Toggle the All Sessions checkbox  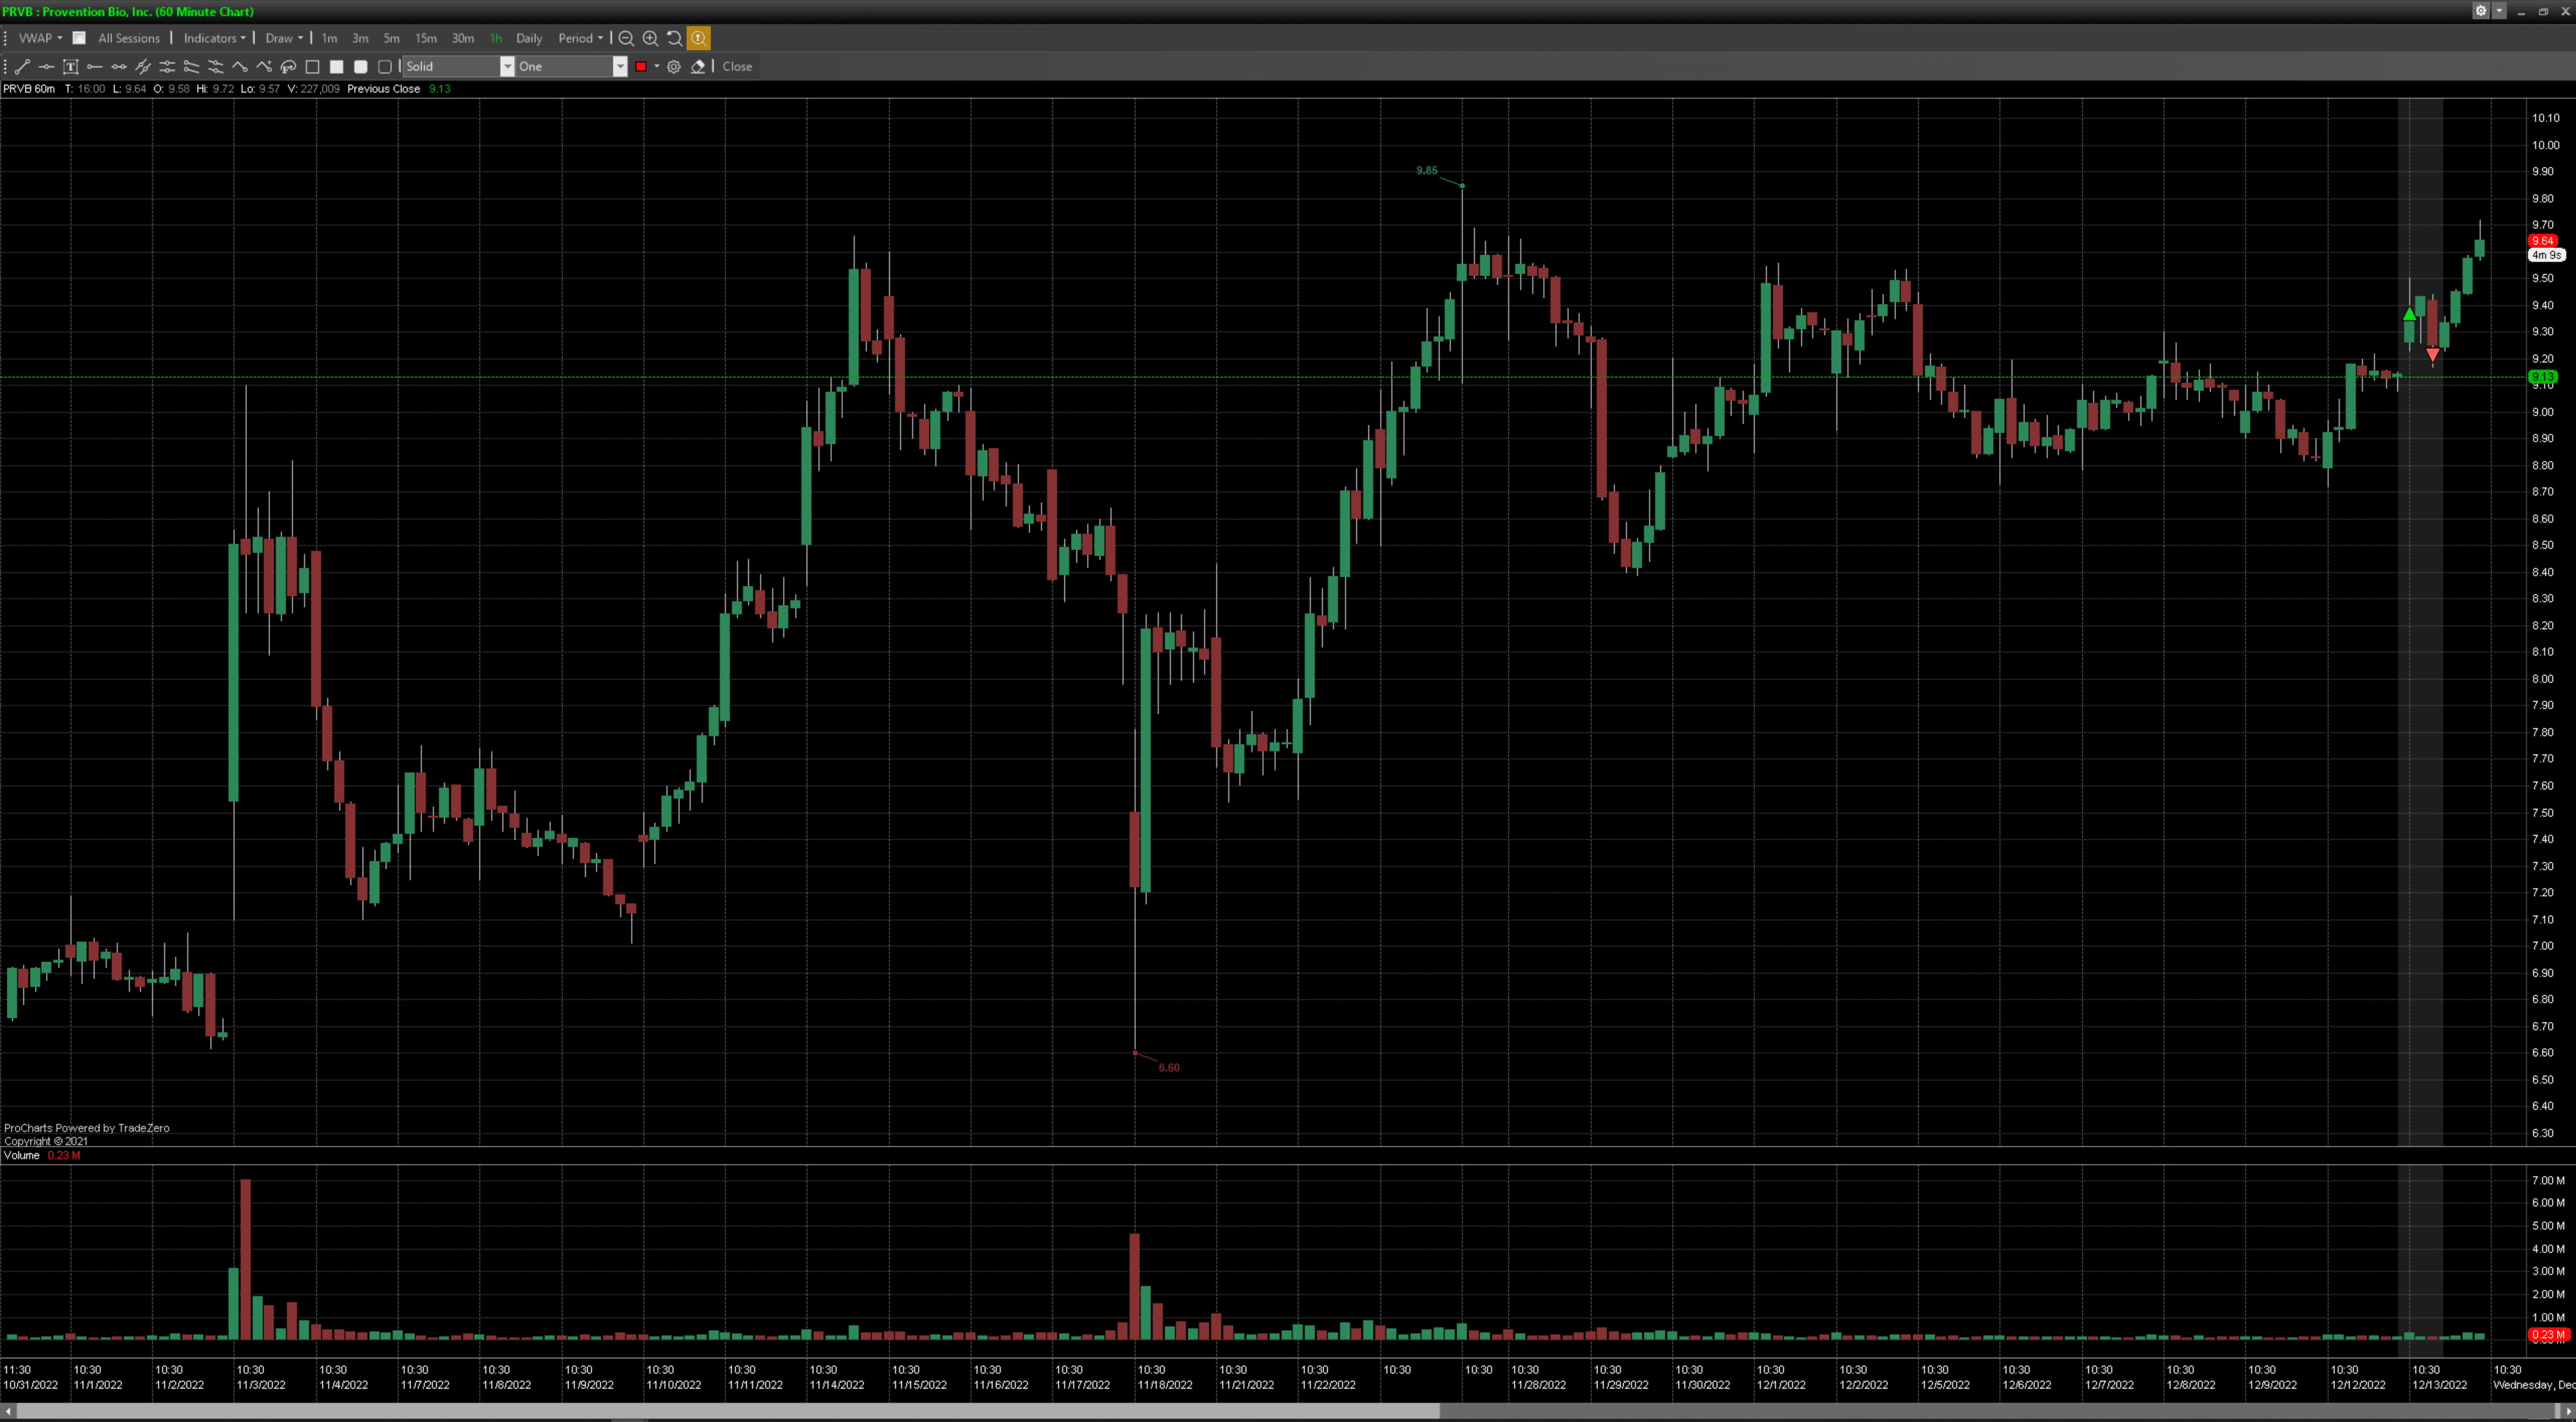click(79, 38)
